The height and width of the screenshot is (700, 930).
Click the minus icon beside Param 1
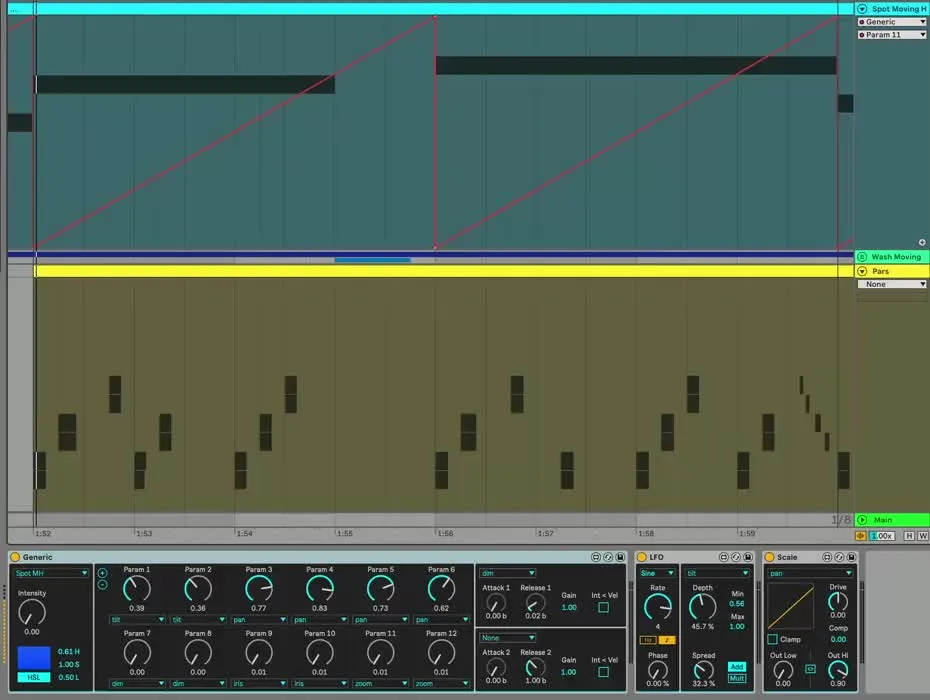[x=102, y=584]
